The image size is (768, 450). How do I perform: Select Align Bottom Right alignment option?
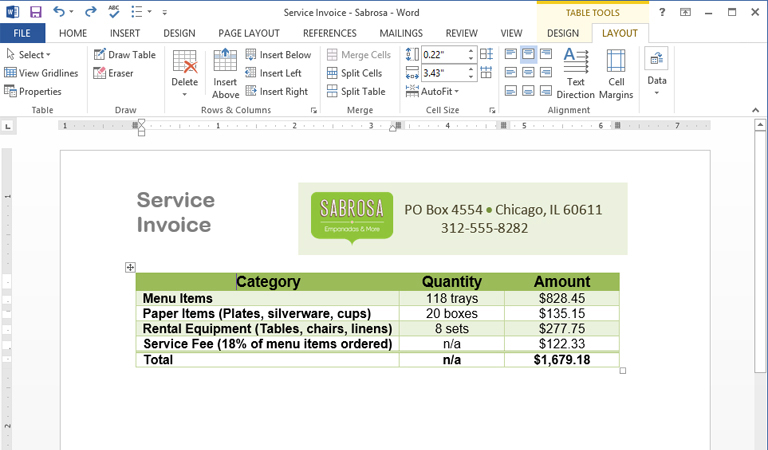(x=545, y=91)
